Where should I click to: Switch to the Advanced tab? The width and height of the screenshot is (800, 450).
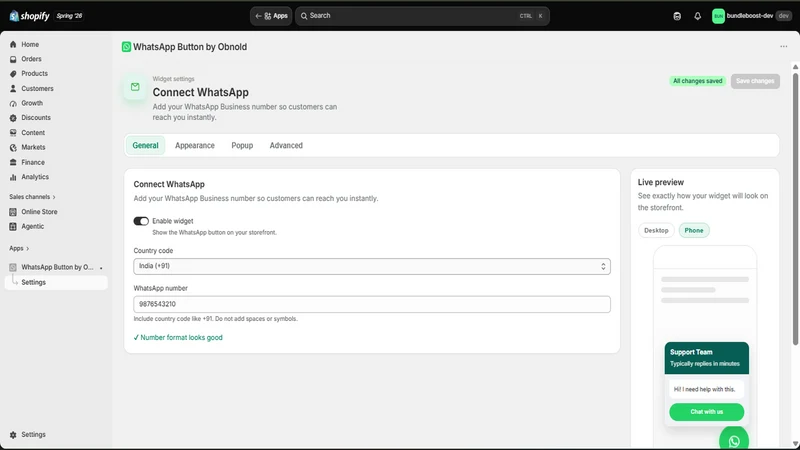286,145
